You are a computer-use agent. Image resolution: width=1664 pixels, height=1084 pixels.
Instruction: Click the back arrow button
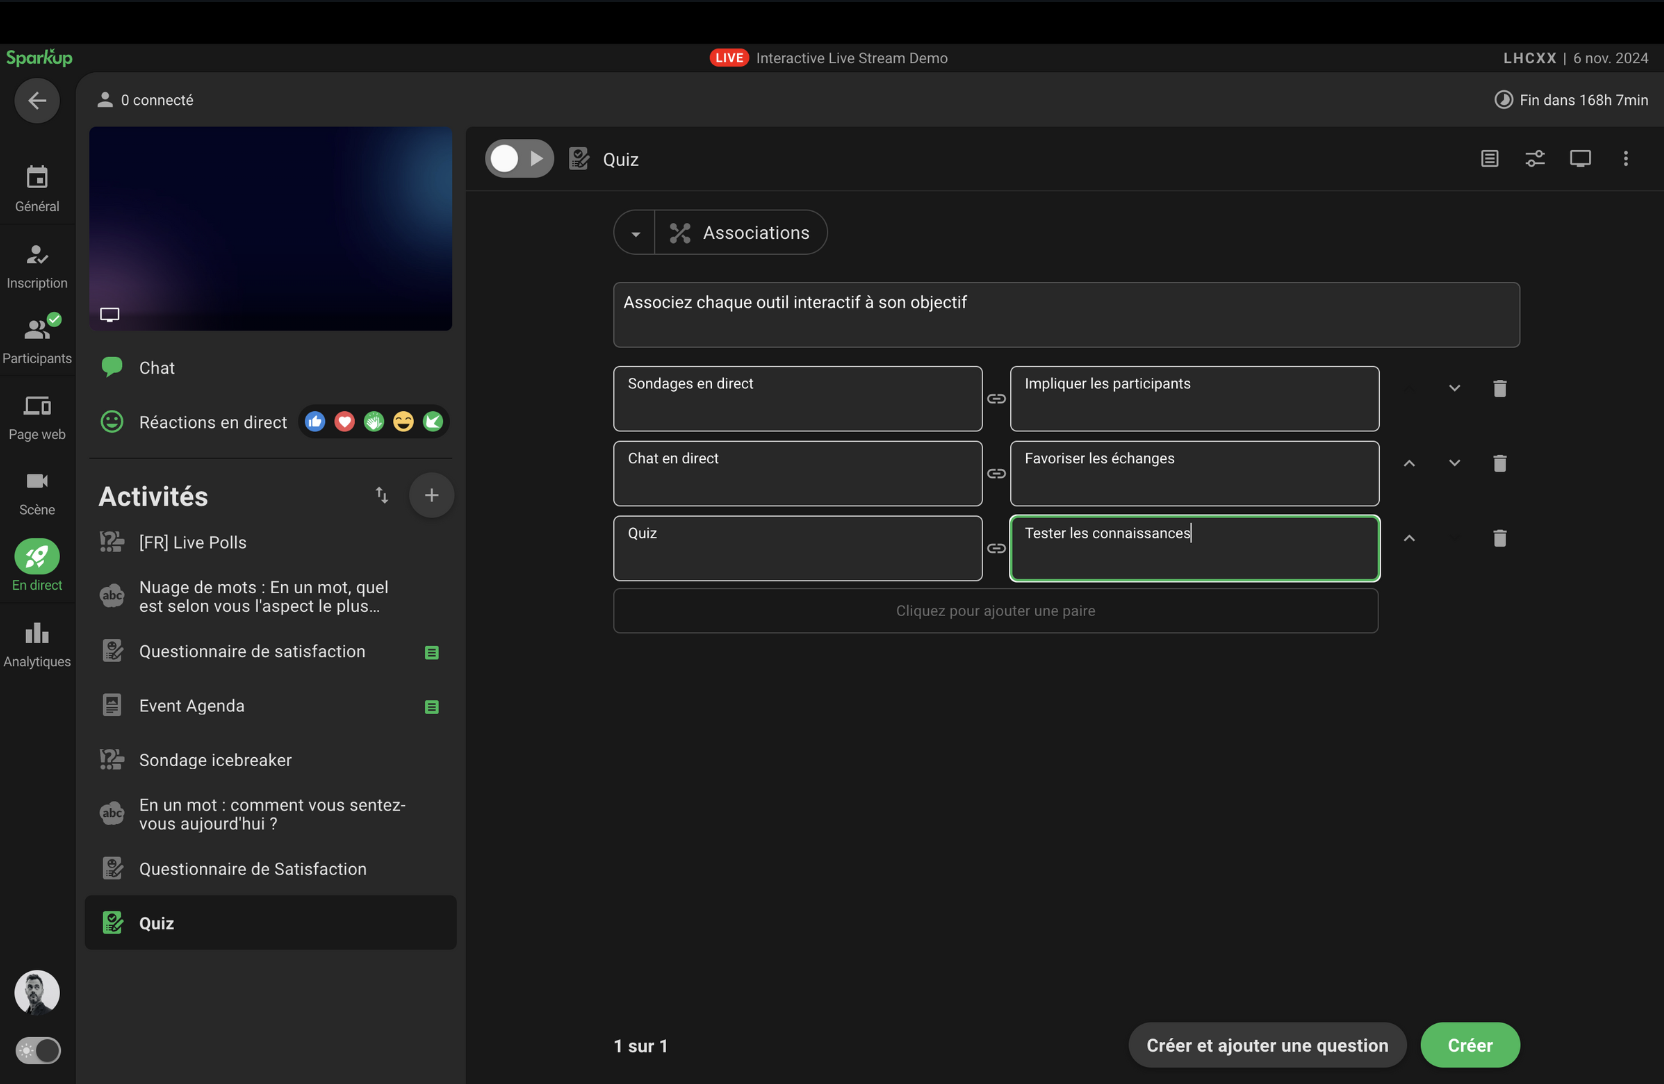point(37,100)
